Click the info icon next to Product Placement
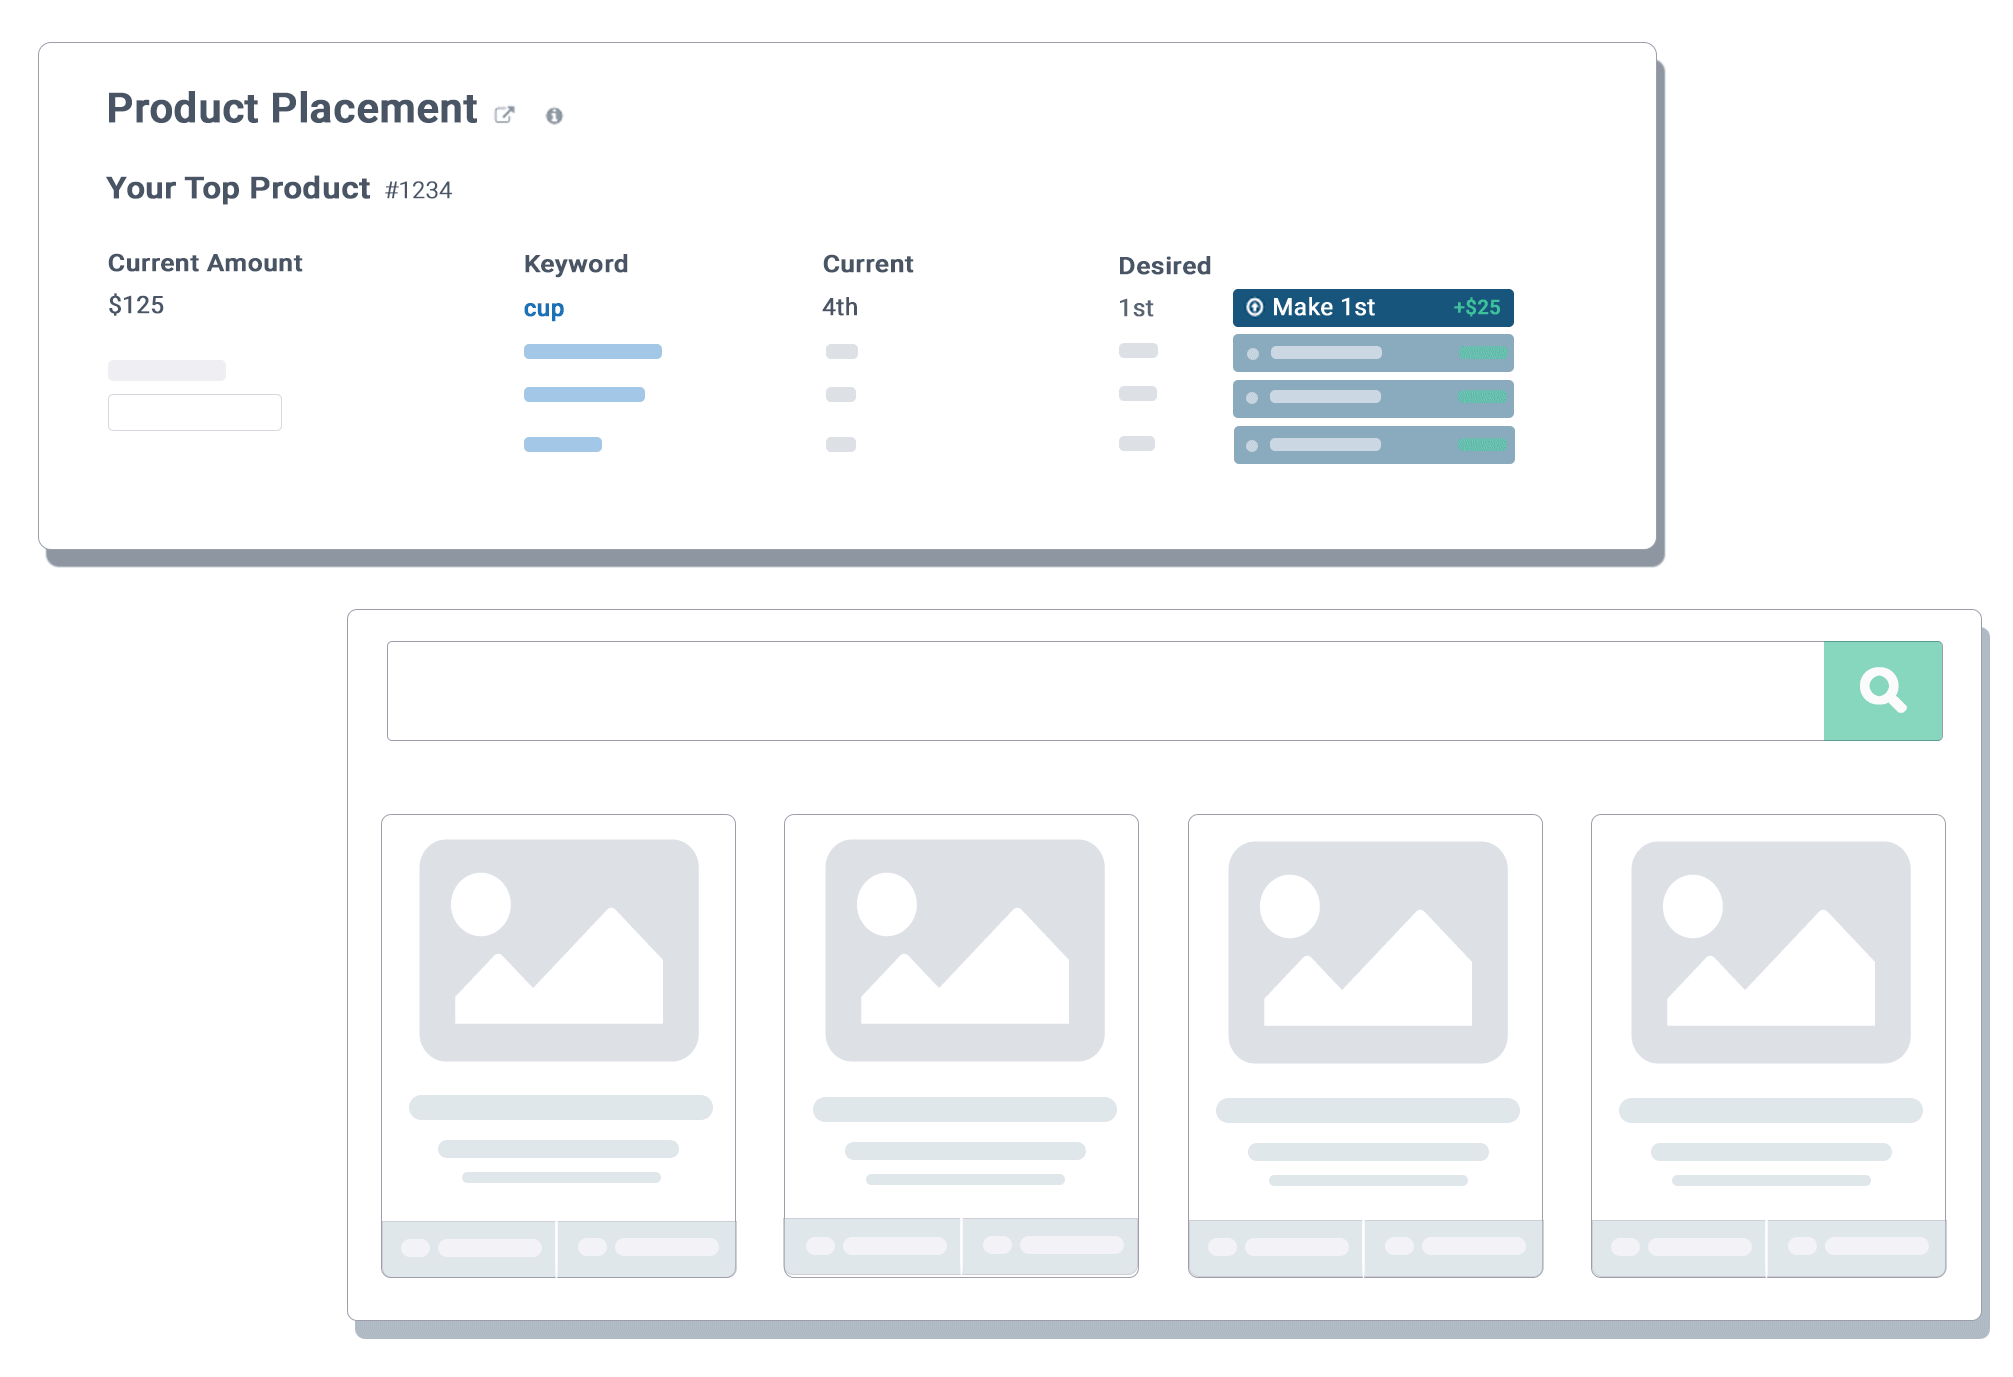2013x1377 pixels. click(554, 116)
